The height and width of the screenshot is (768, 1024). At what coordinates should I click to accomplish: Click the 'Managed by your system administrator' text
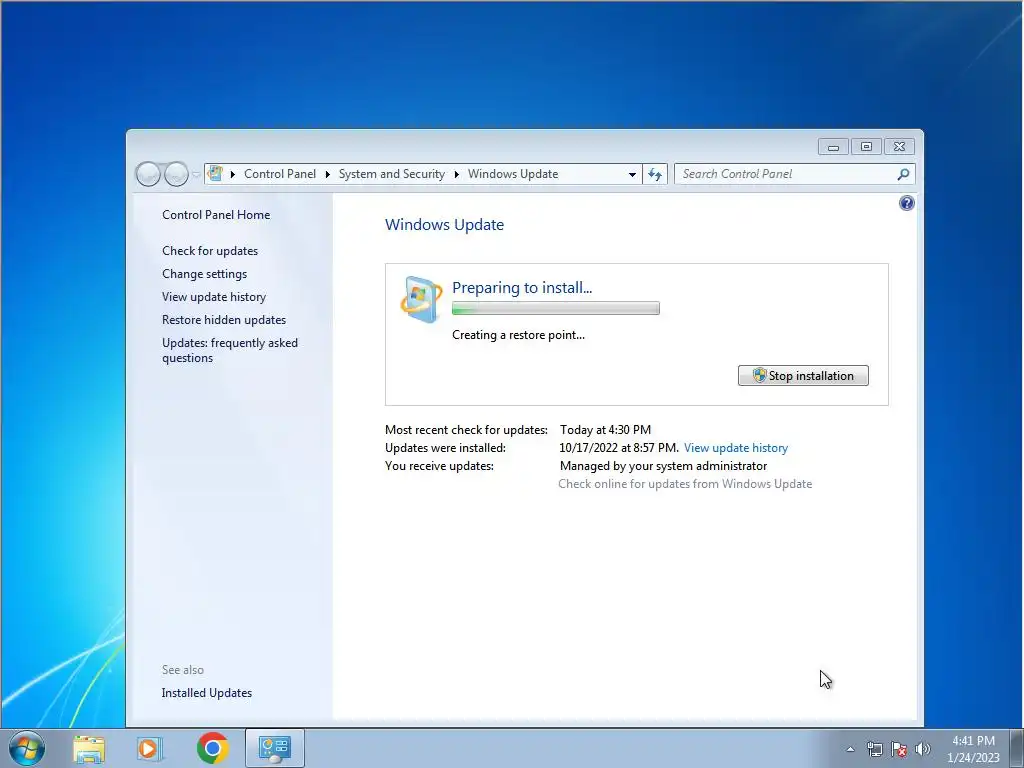pyautogui.click(x=664, y=466)
